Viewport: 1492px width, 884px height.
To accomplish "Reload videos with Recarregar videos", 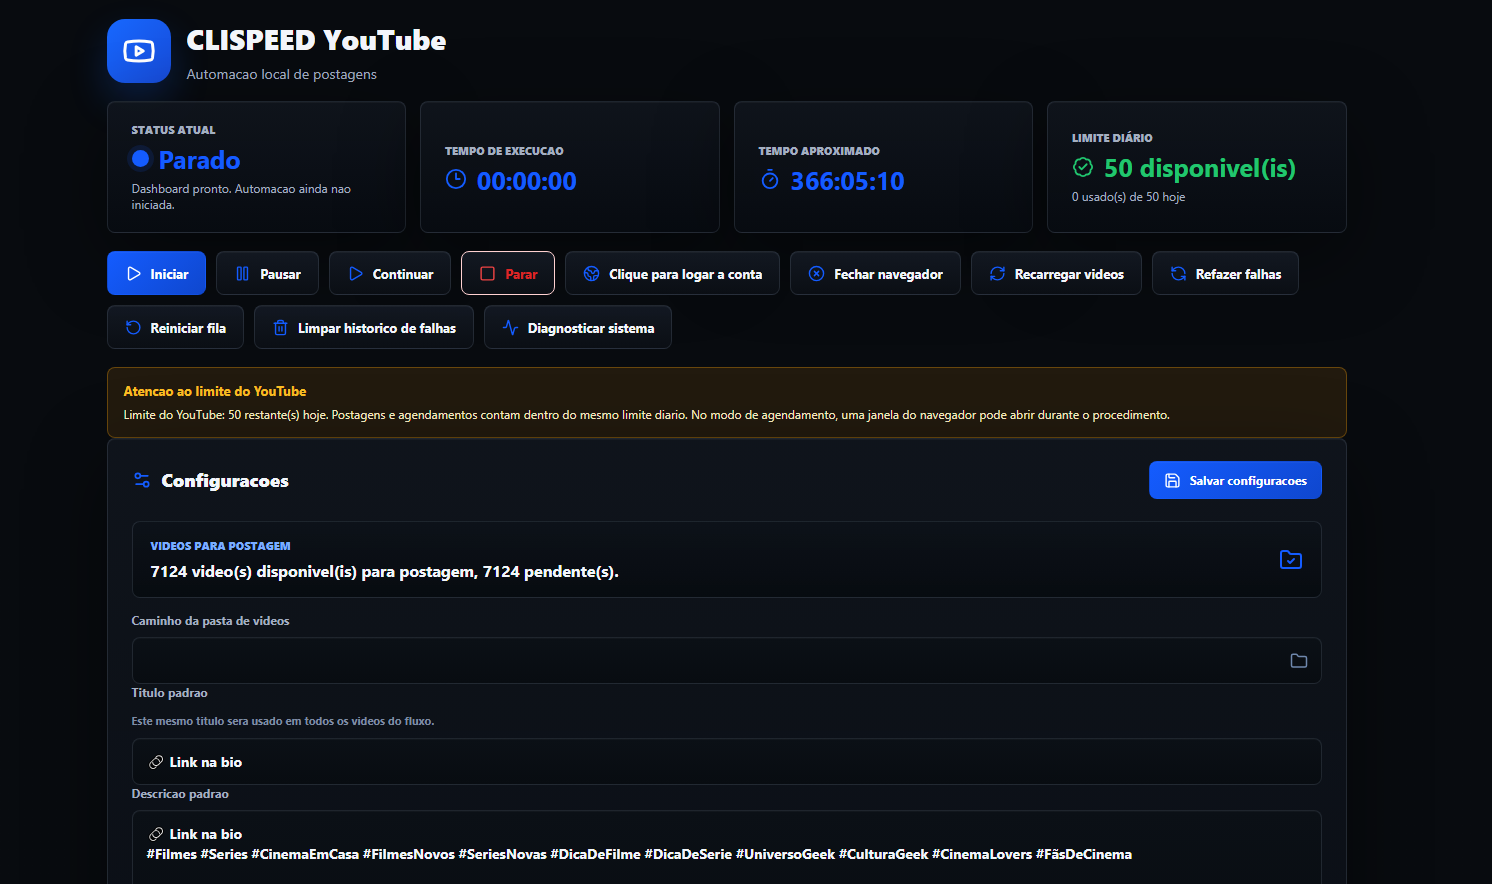I will click(x=1056, y=273).
